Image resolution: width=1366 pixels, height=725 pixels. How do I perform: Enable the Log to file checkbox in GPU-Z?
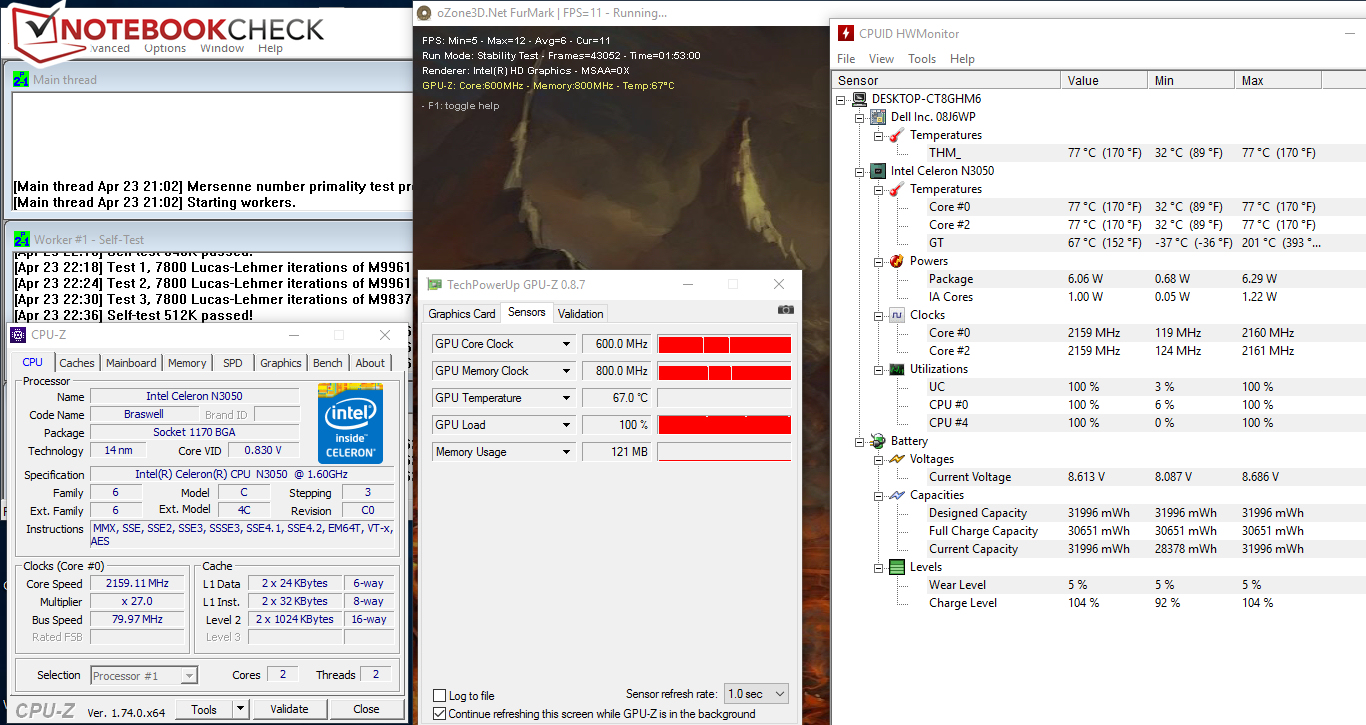click(x=439, y=696)
